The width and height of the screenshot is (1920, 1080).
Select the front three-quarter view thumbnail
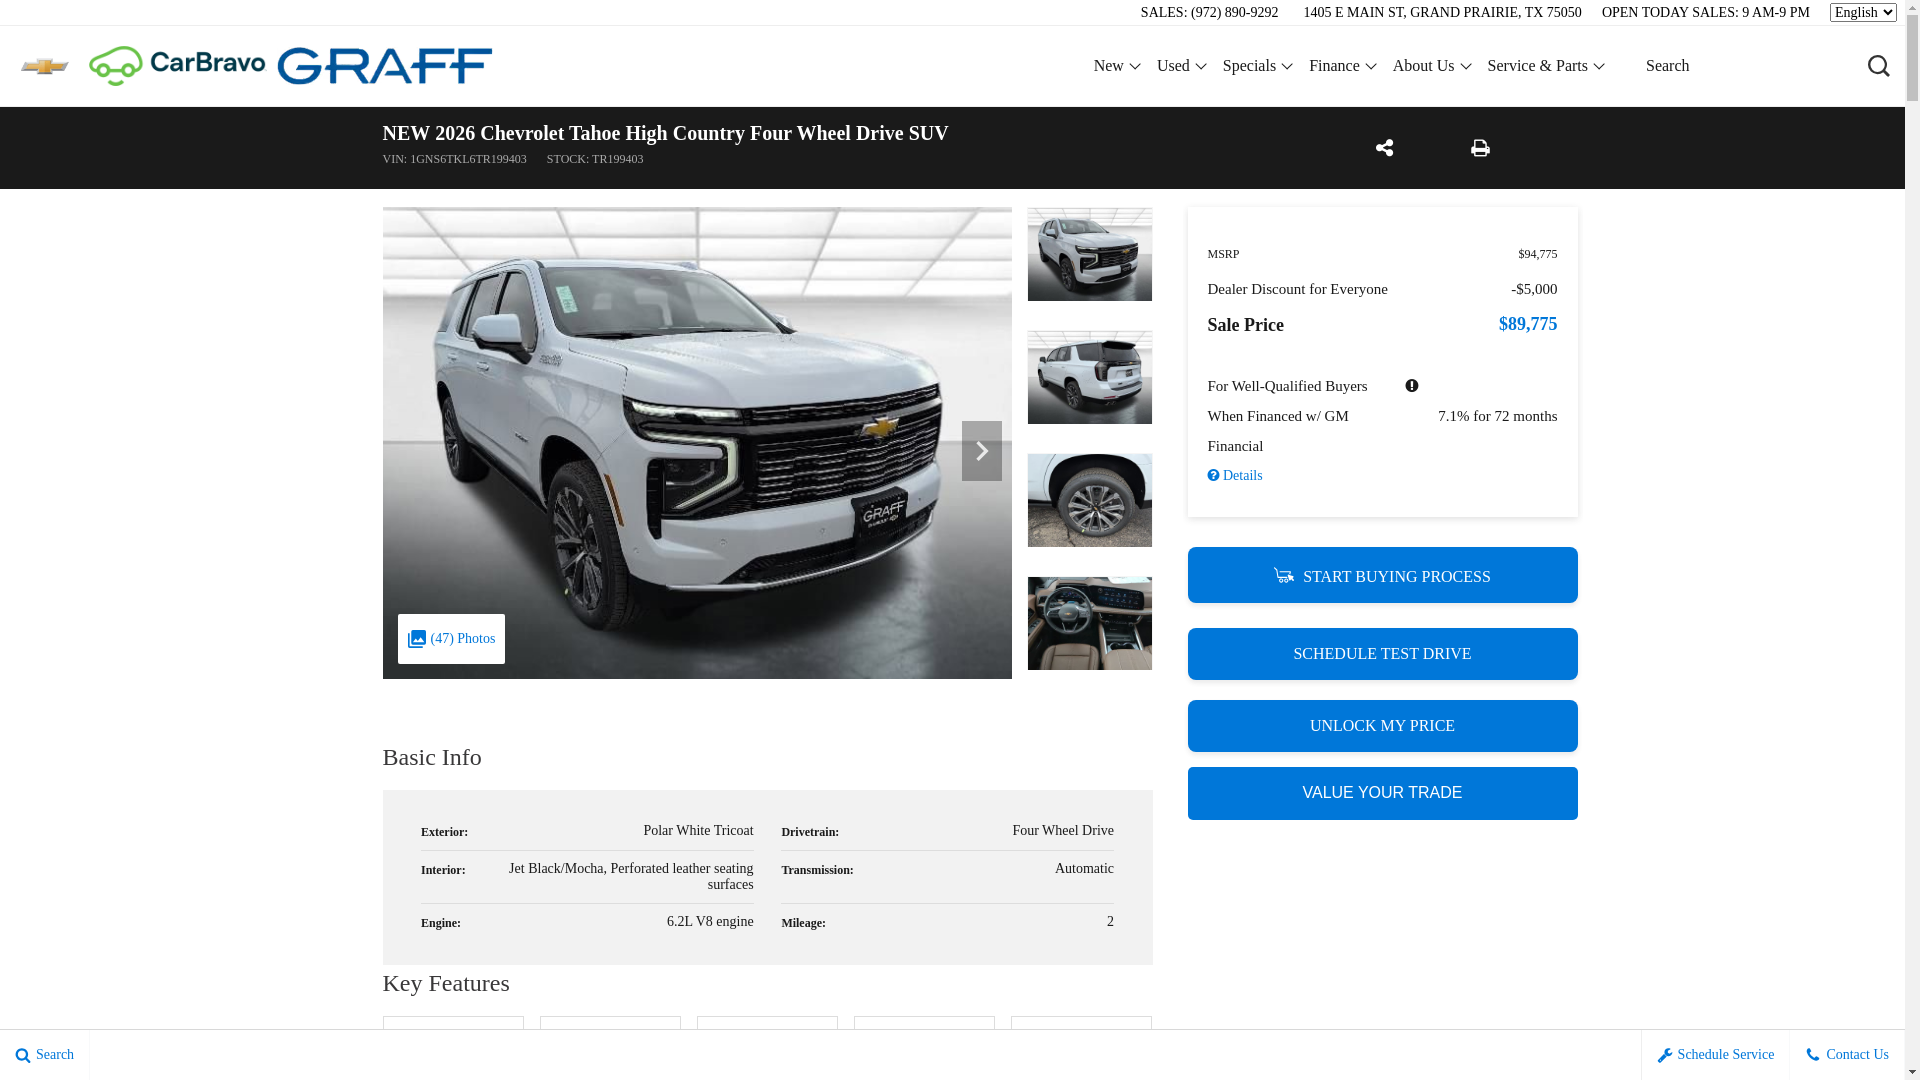(x=1090, y=254)
